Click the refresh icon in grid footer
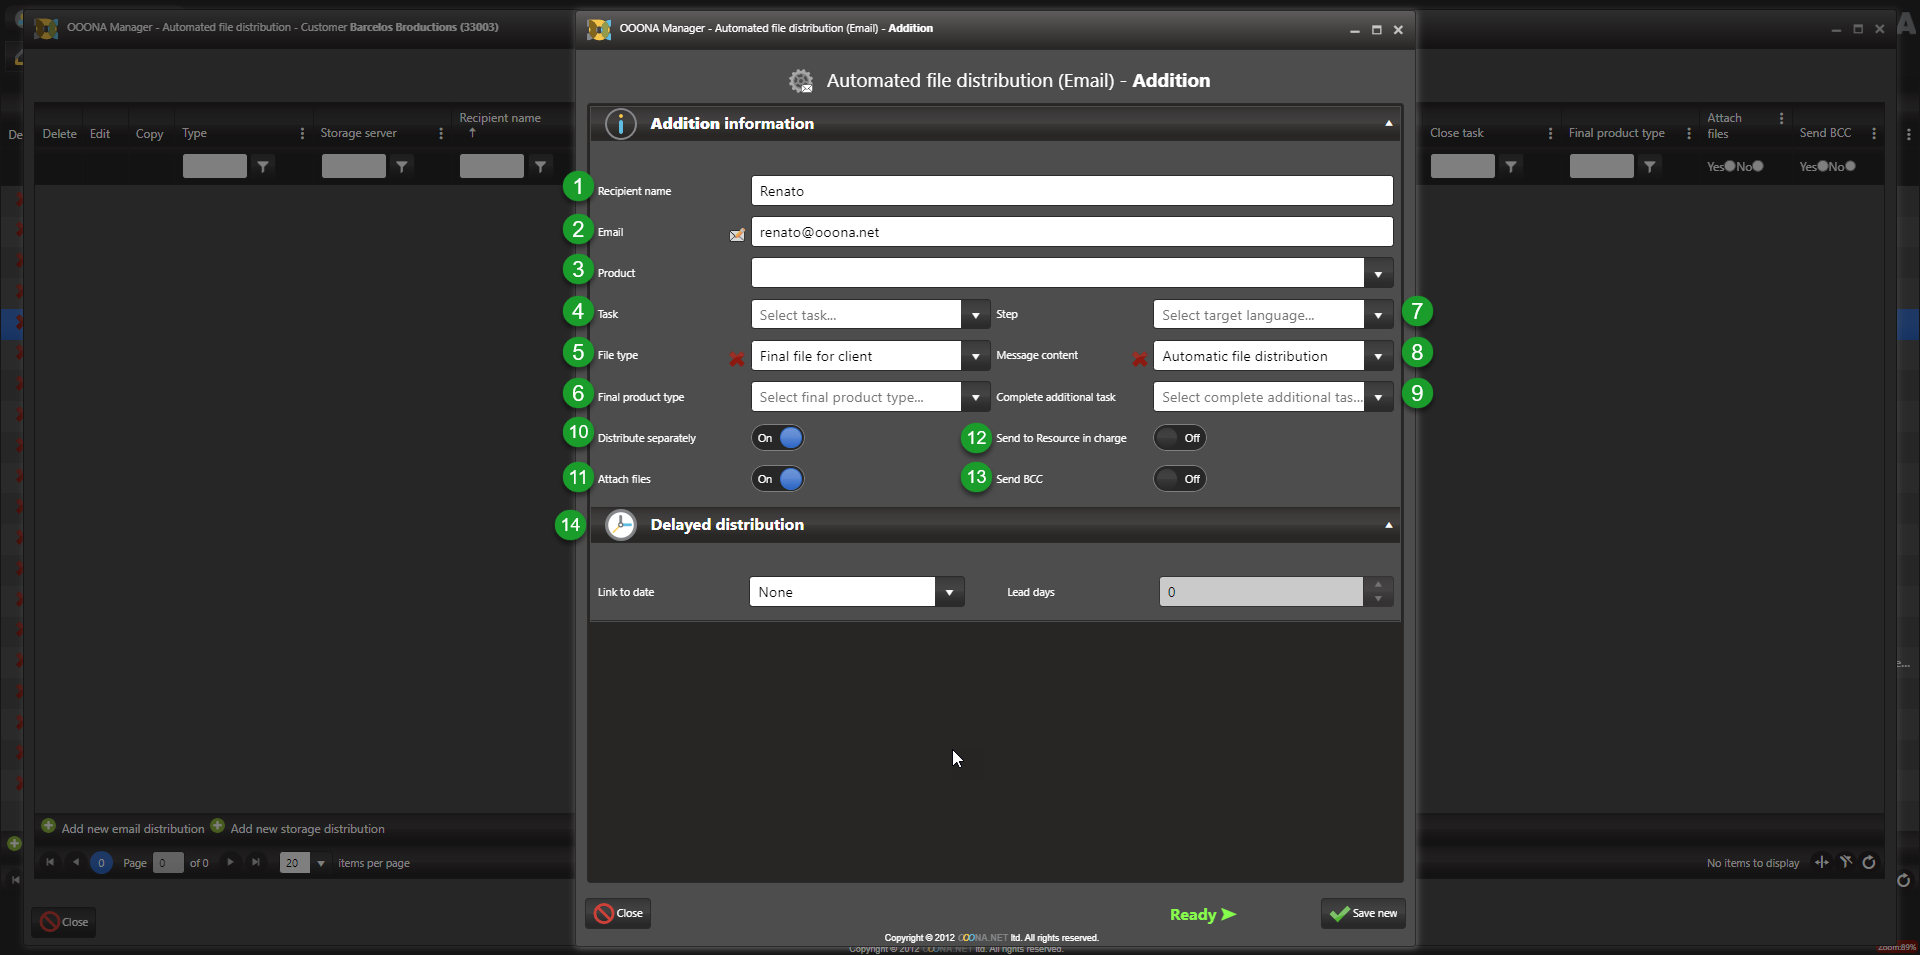1920x955 pixels. click(1868, 862)
